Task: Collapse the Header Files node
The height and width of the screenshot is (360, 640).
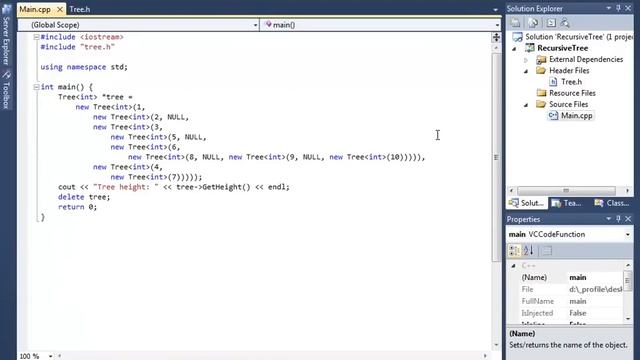Action: pos(526,71)
